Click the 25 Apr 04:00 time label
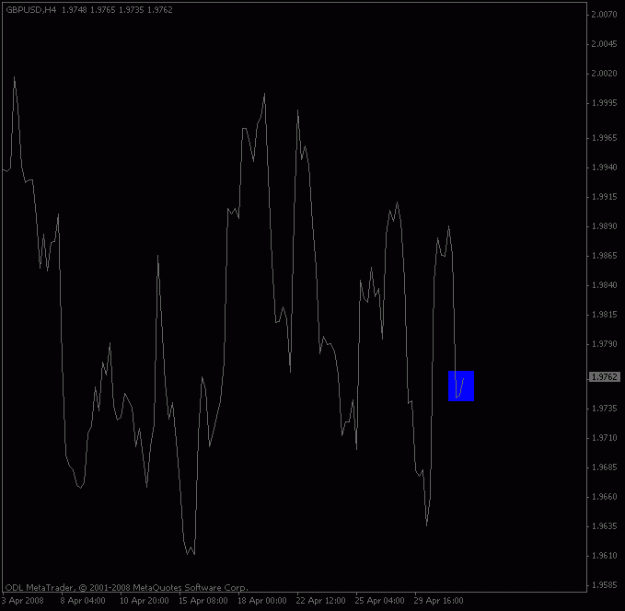 (x=379, y=601)
